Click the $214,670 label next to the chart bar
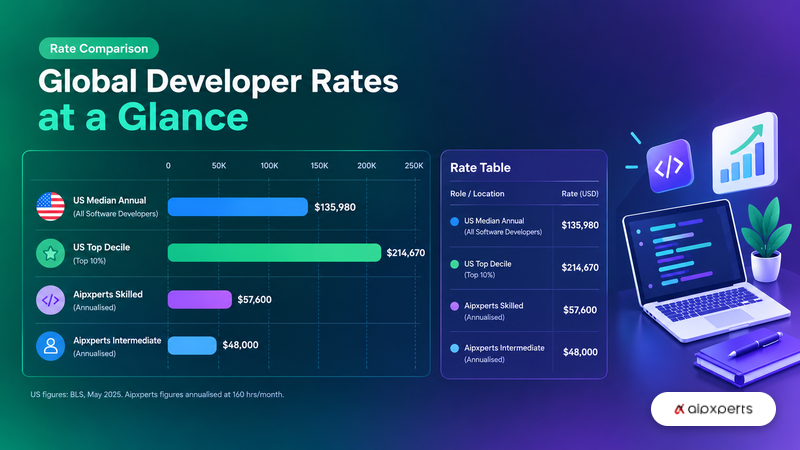 (x=406, y=253)
